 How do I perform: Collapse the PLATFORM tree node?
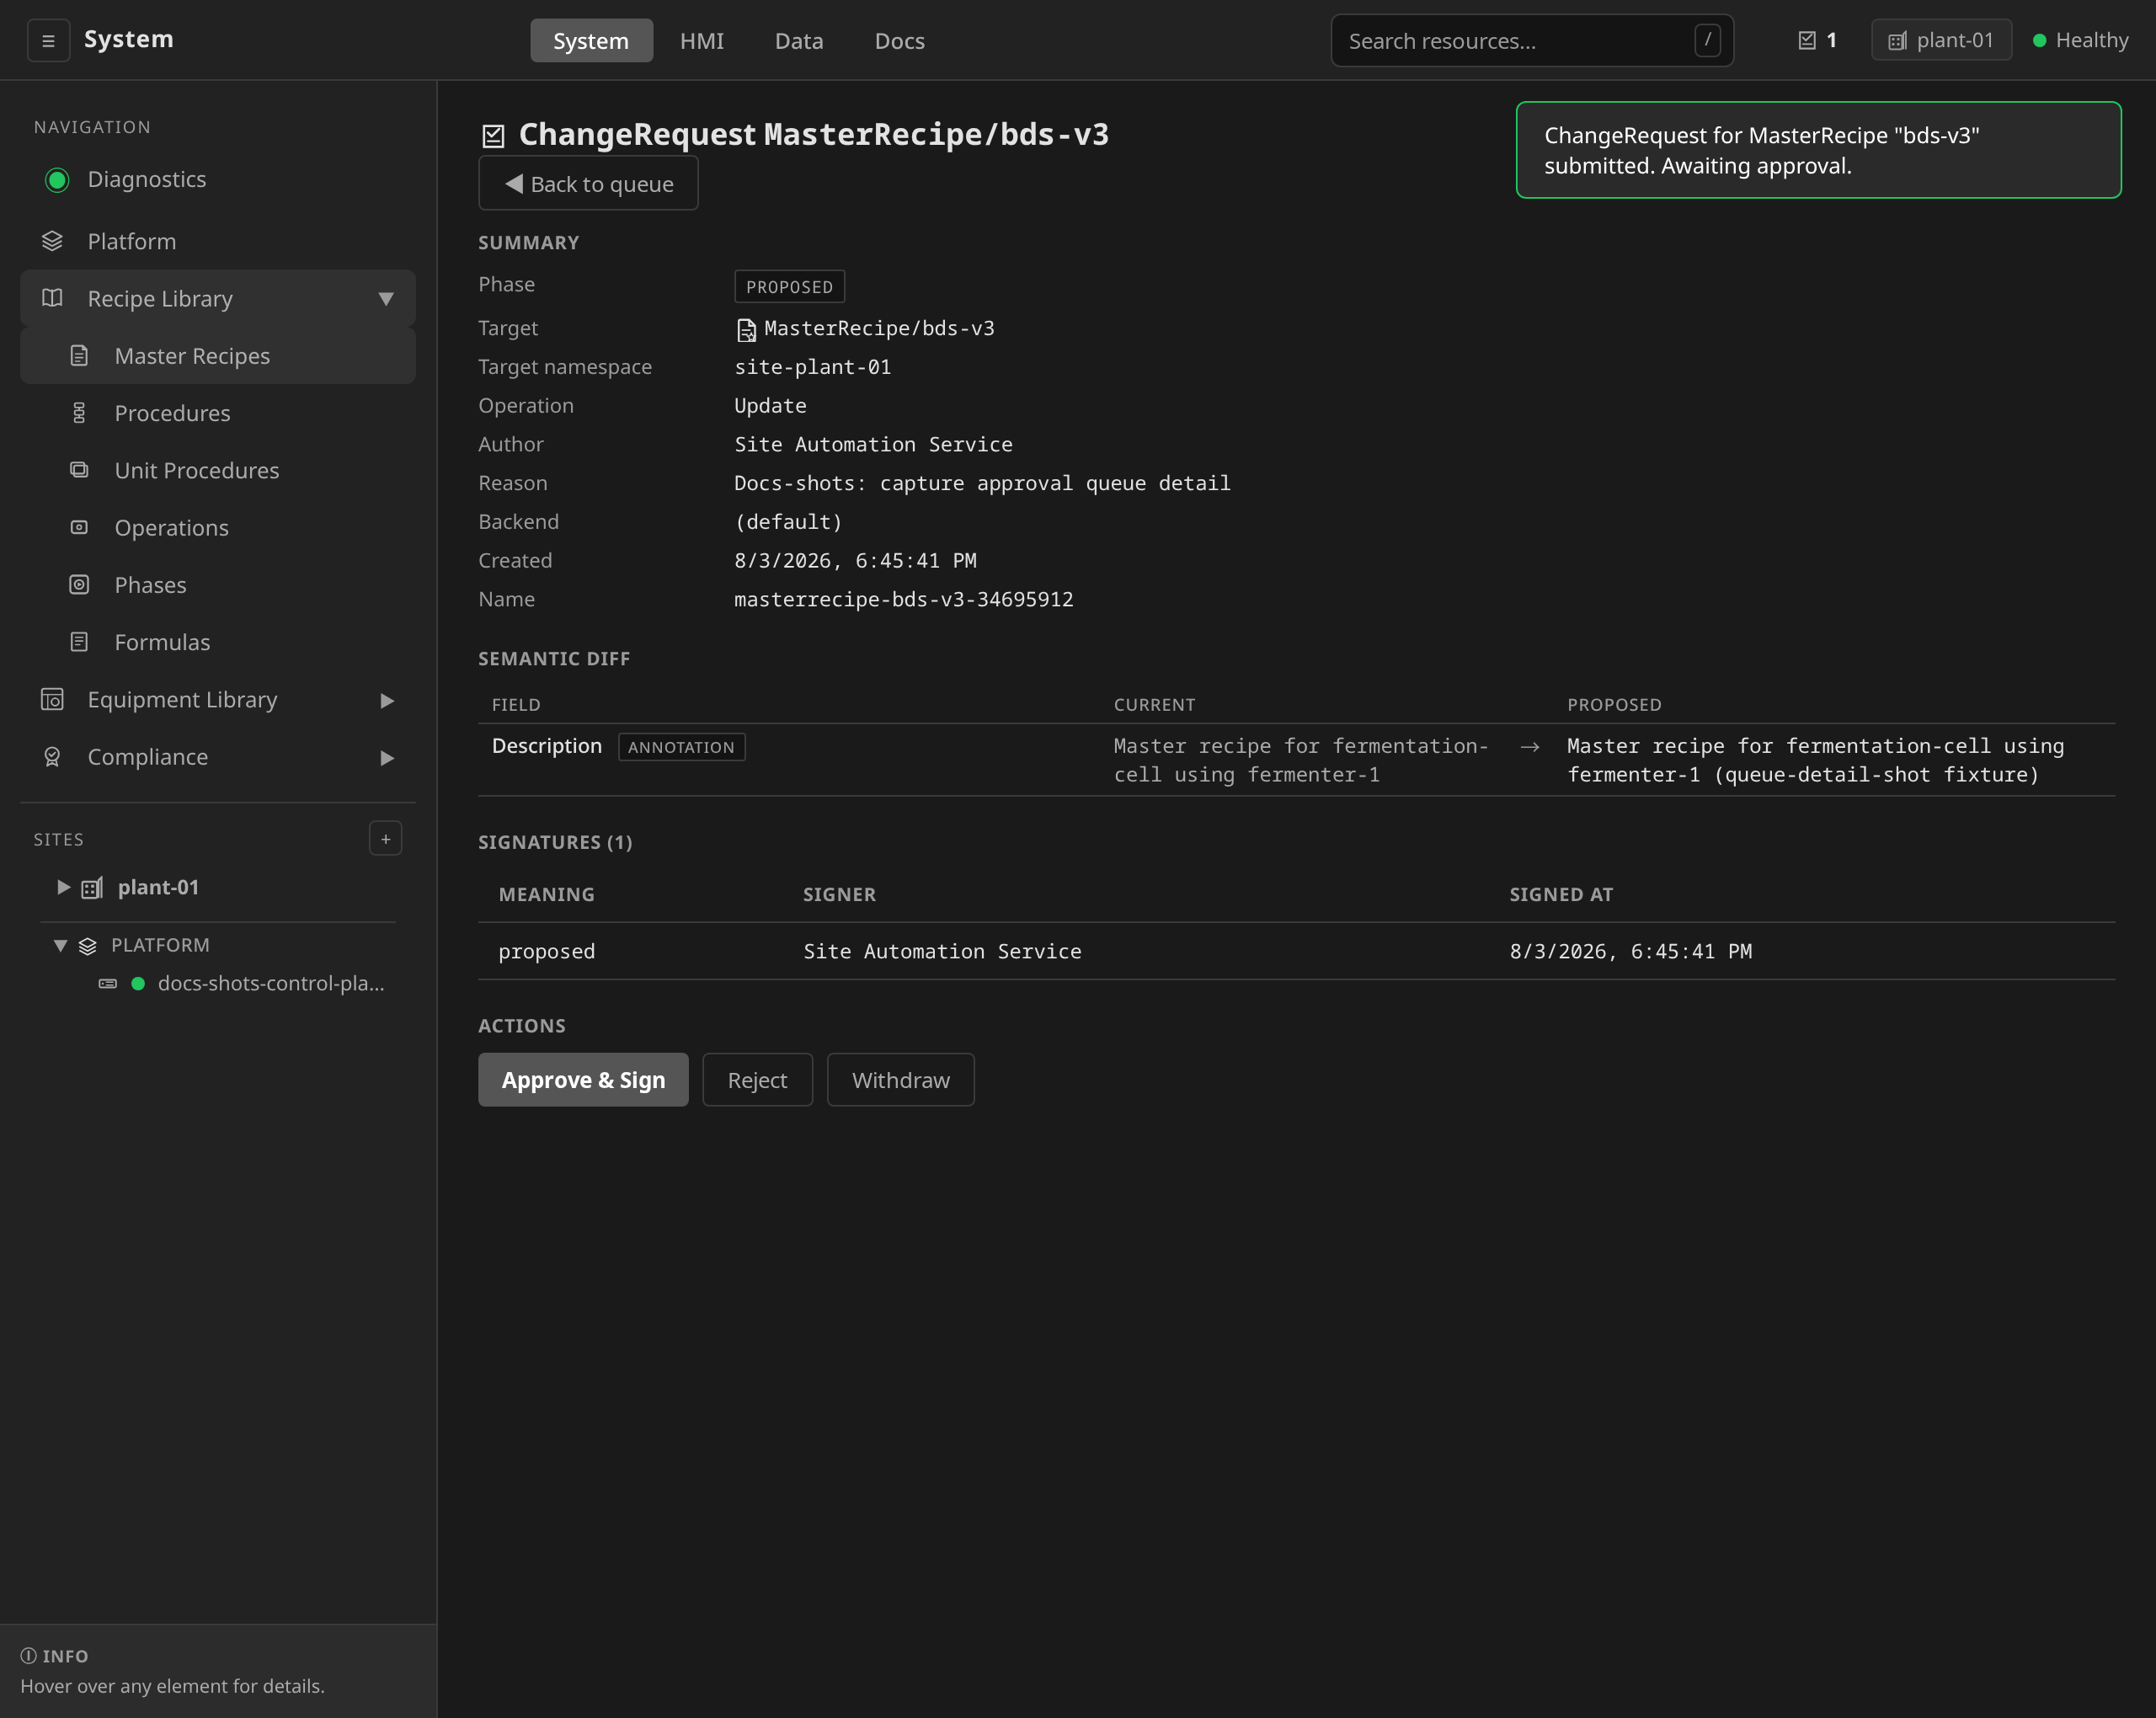[60, 945]
